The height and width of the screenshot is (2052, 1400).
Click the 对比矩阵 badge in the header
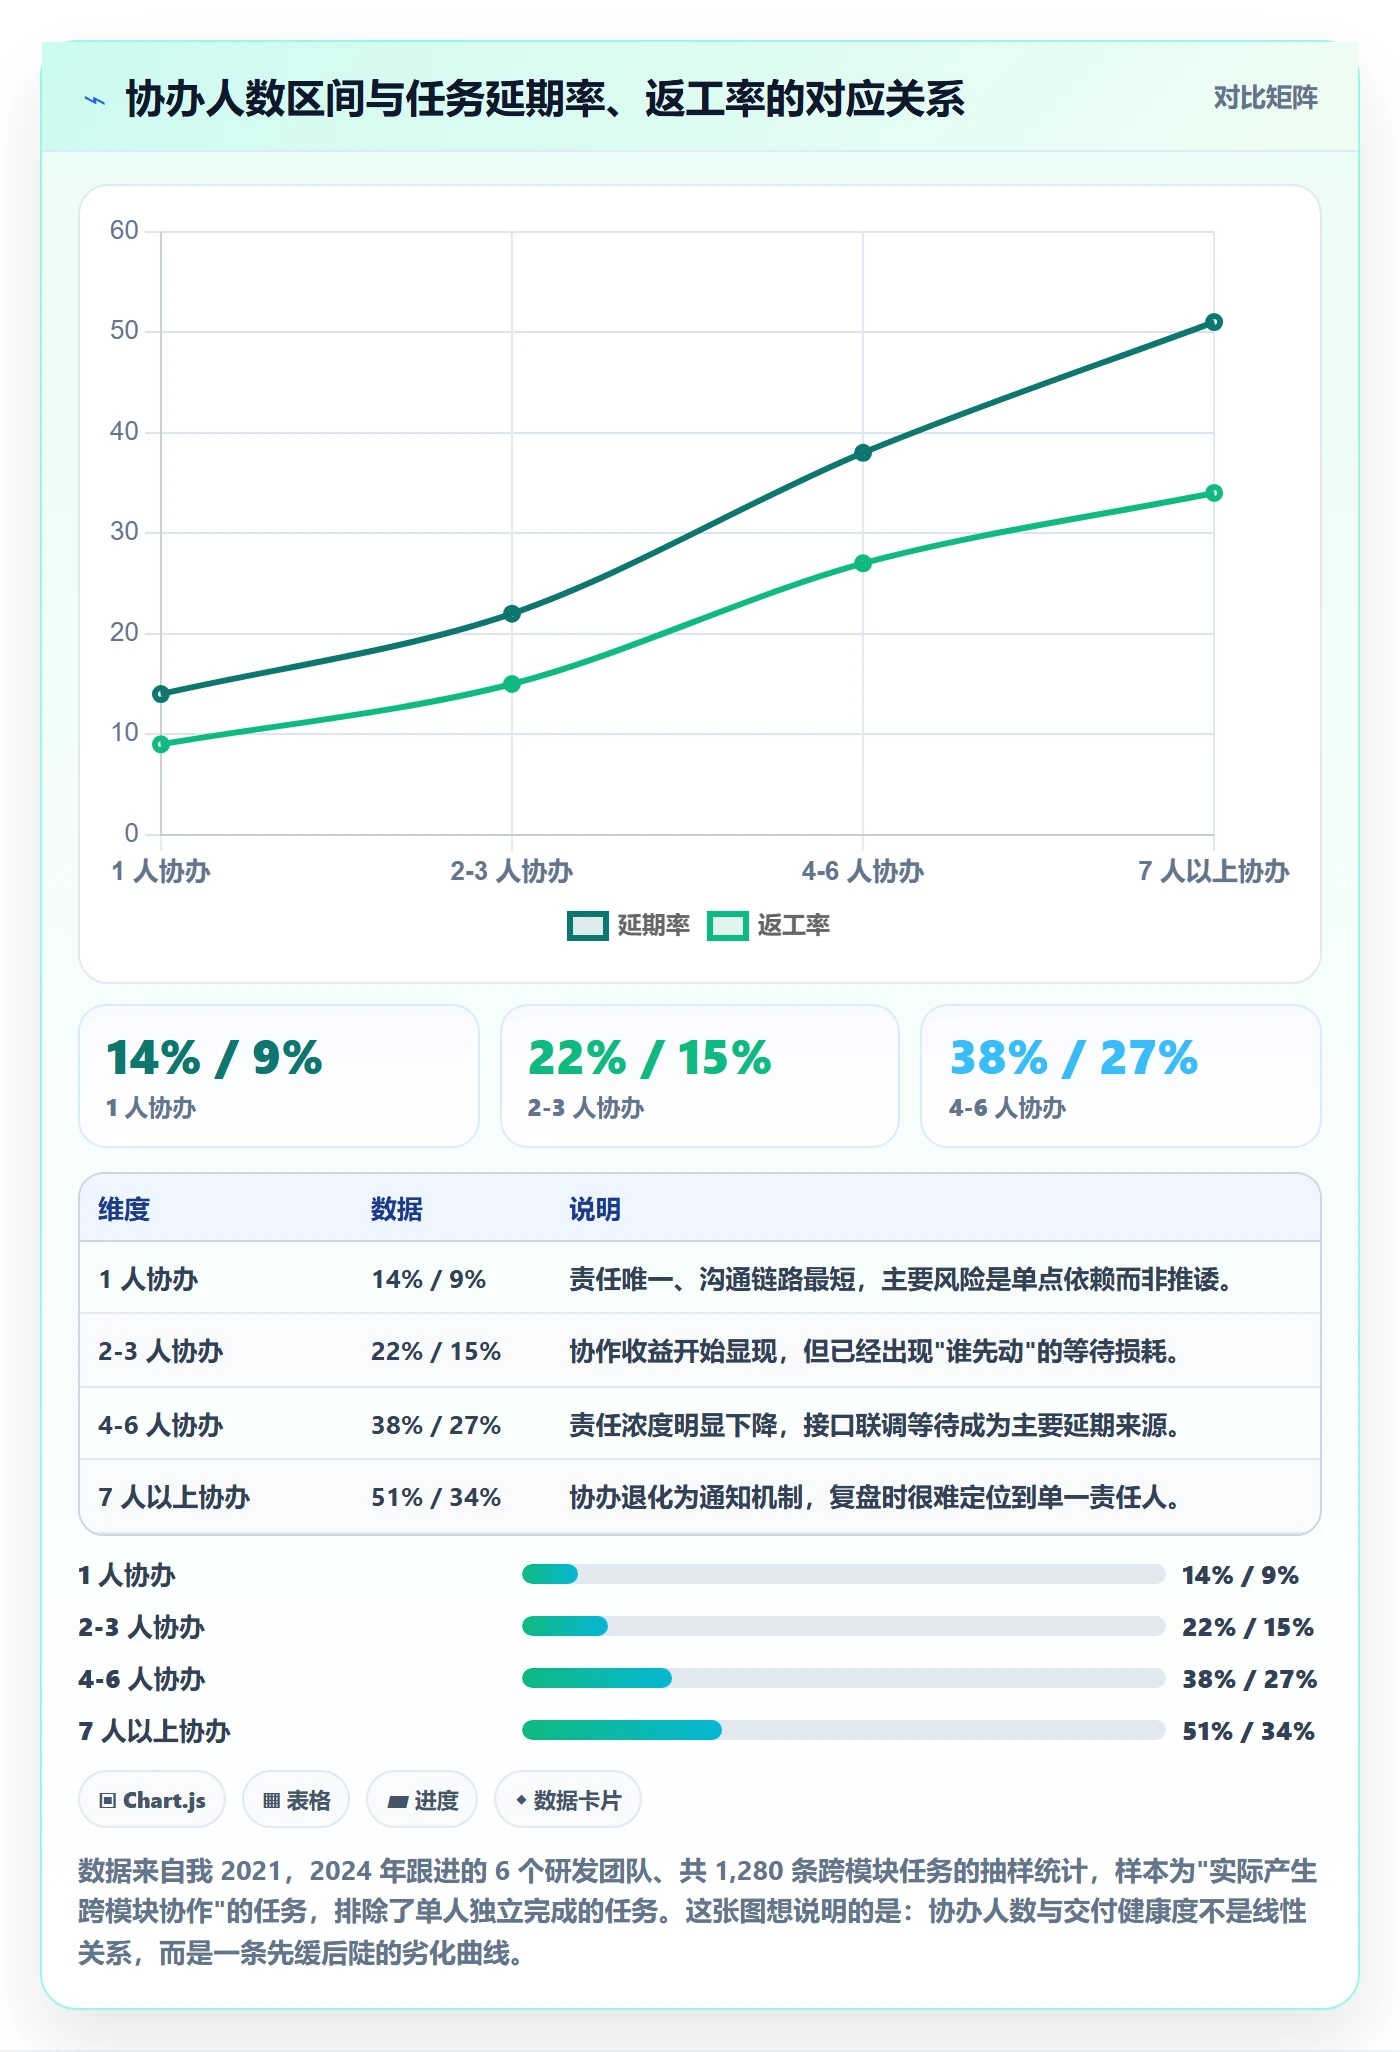tap(1265, 98)
